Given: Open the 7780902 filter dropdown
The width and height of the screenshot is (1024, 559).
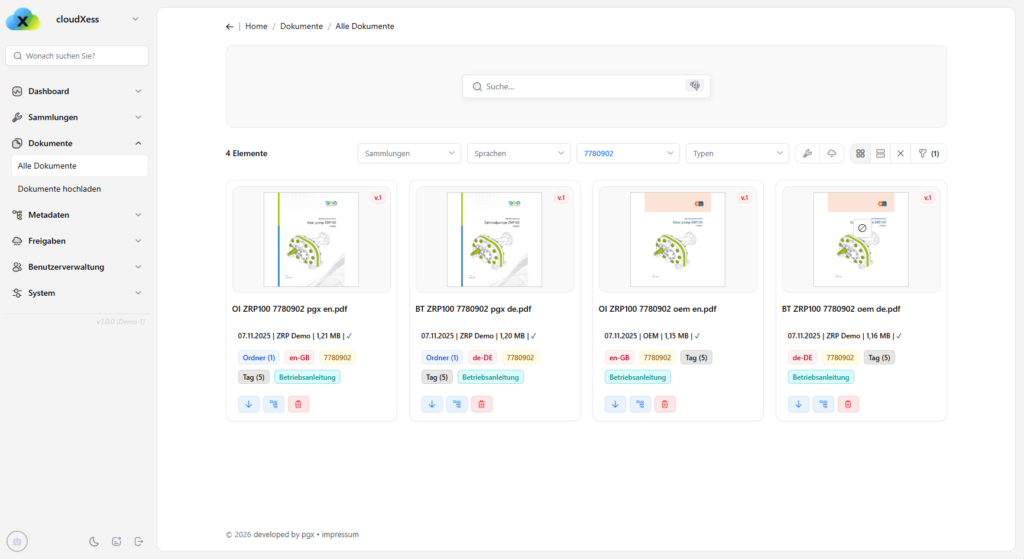Looking at the screenshot, I should 628,153.
